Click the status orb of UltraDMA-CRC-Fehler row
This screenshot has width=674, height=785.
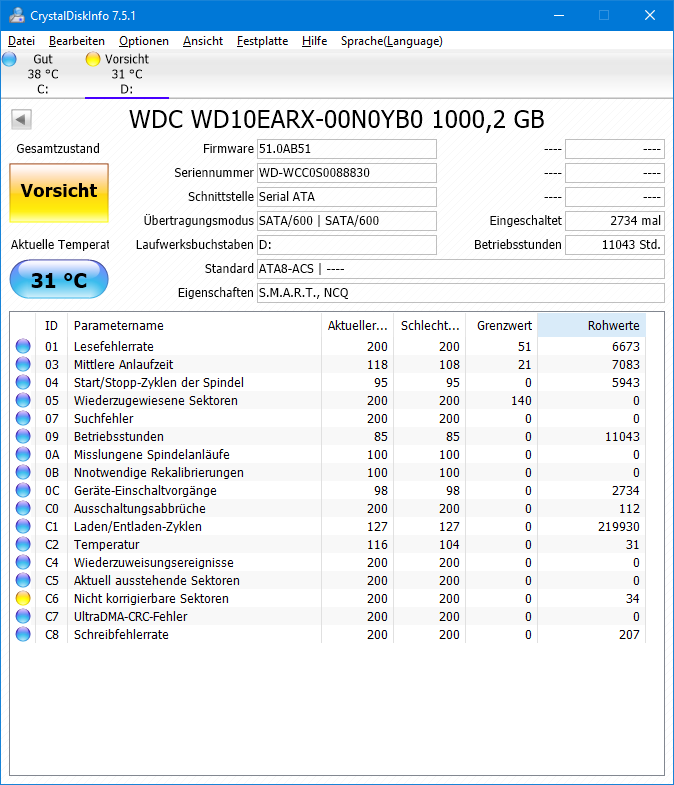(x=23, y=617)
